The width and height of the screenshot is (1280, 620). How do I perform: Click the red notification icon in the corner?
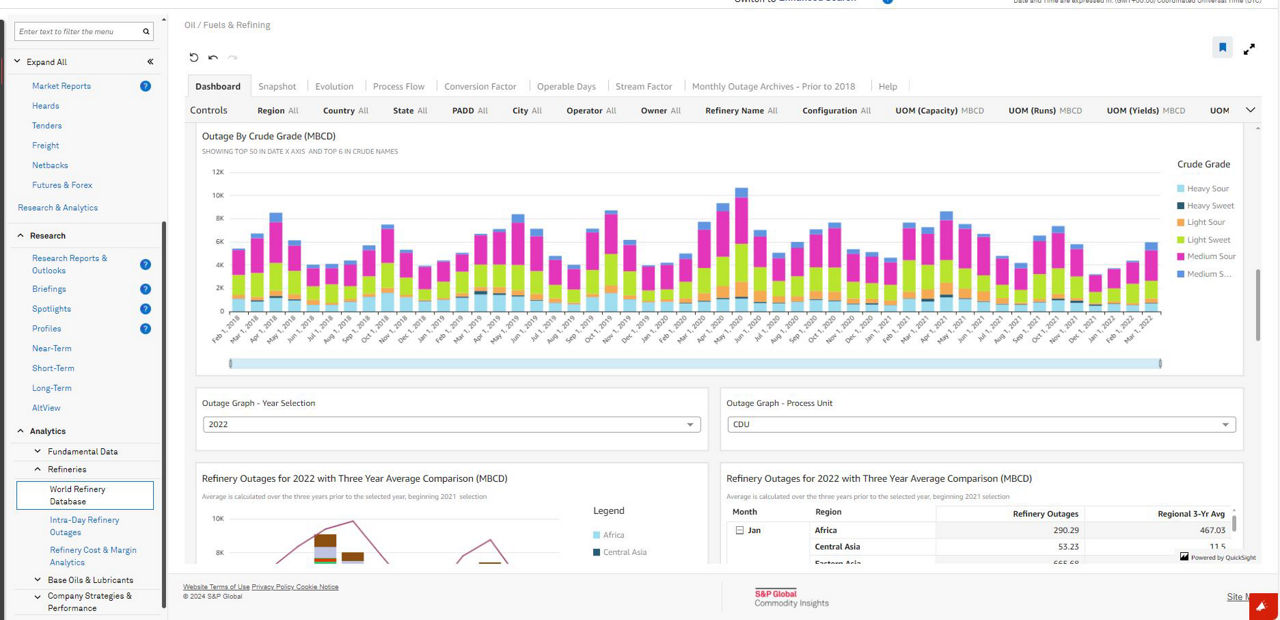[1264, 606]
